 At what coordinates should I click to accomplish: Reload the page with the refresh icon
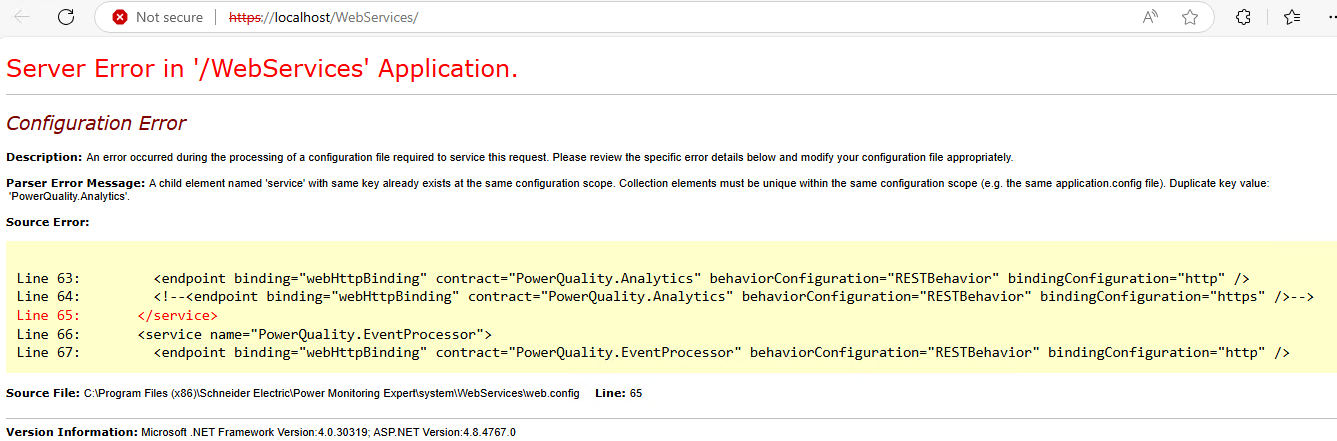tap(66, 17)
